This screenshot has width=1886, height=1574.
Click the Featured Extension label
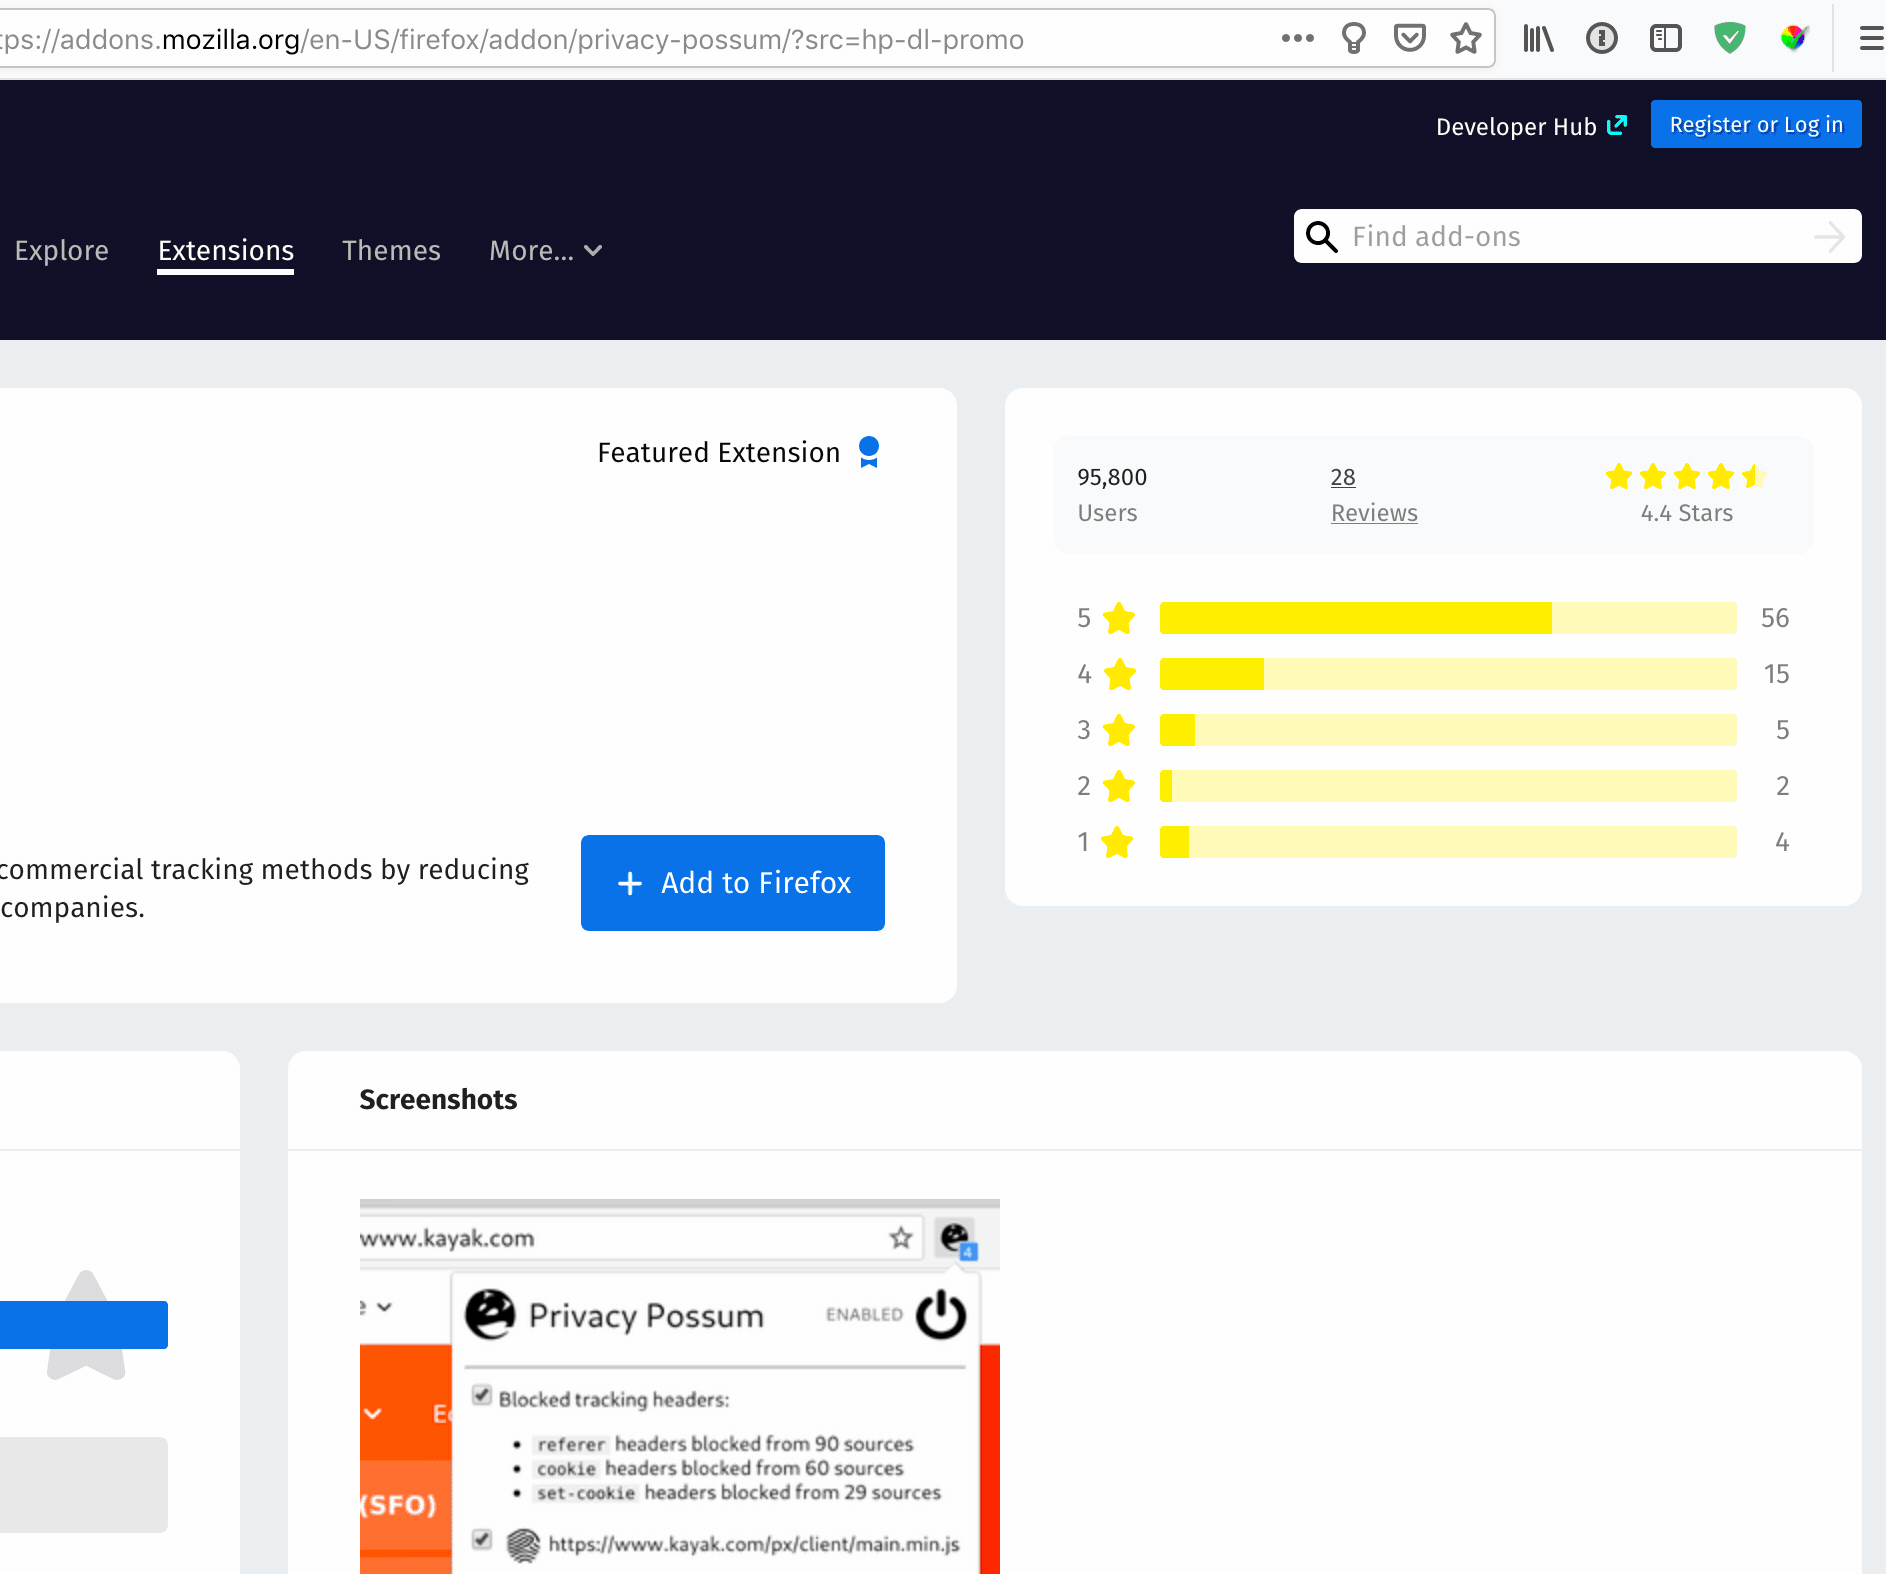(718, 453)
